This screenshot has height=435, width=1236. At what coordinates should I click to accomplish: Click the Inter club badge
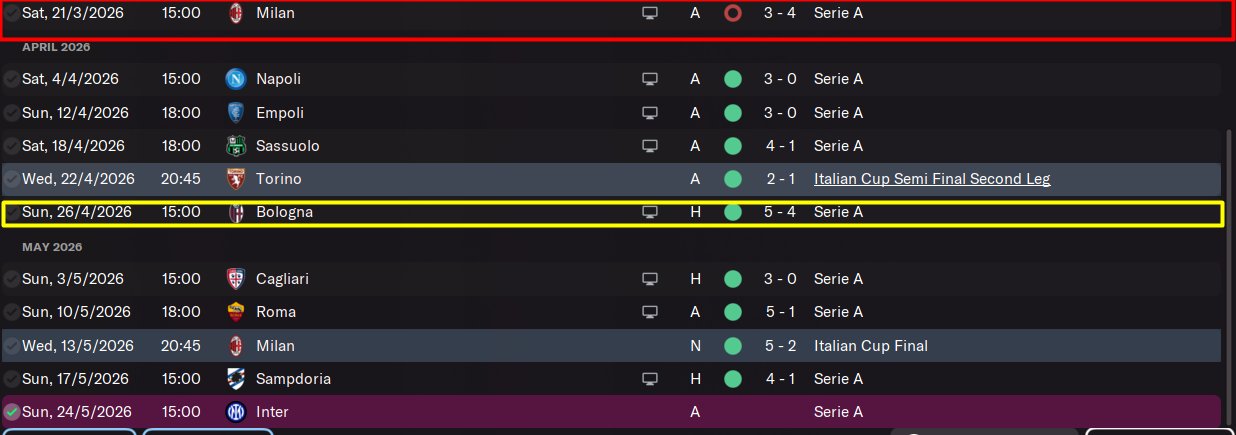[236, 412]
